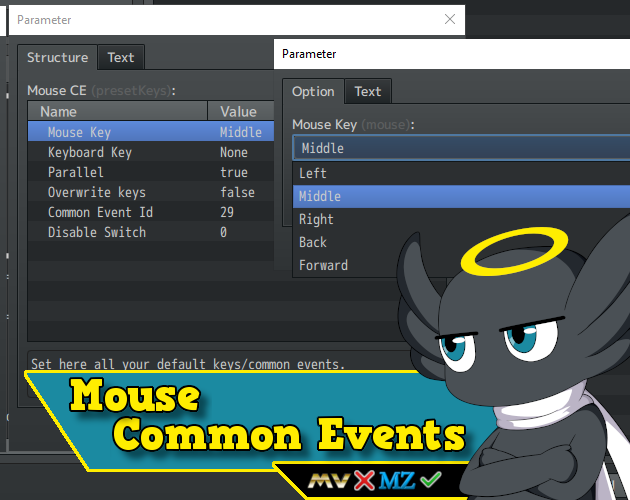Click the None value of Keyboard Key
The height and width of the screenshot is (500, 630).
[234, 152]
